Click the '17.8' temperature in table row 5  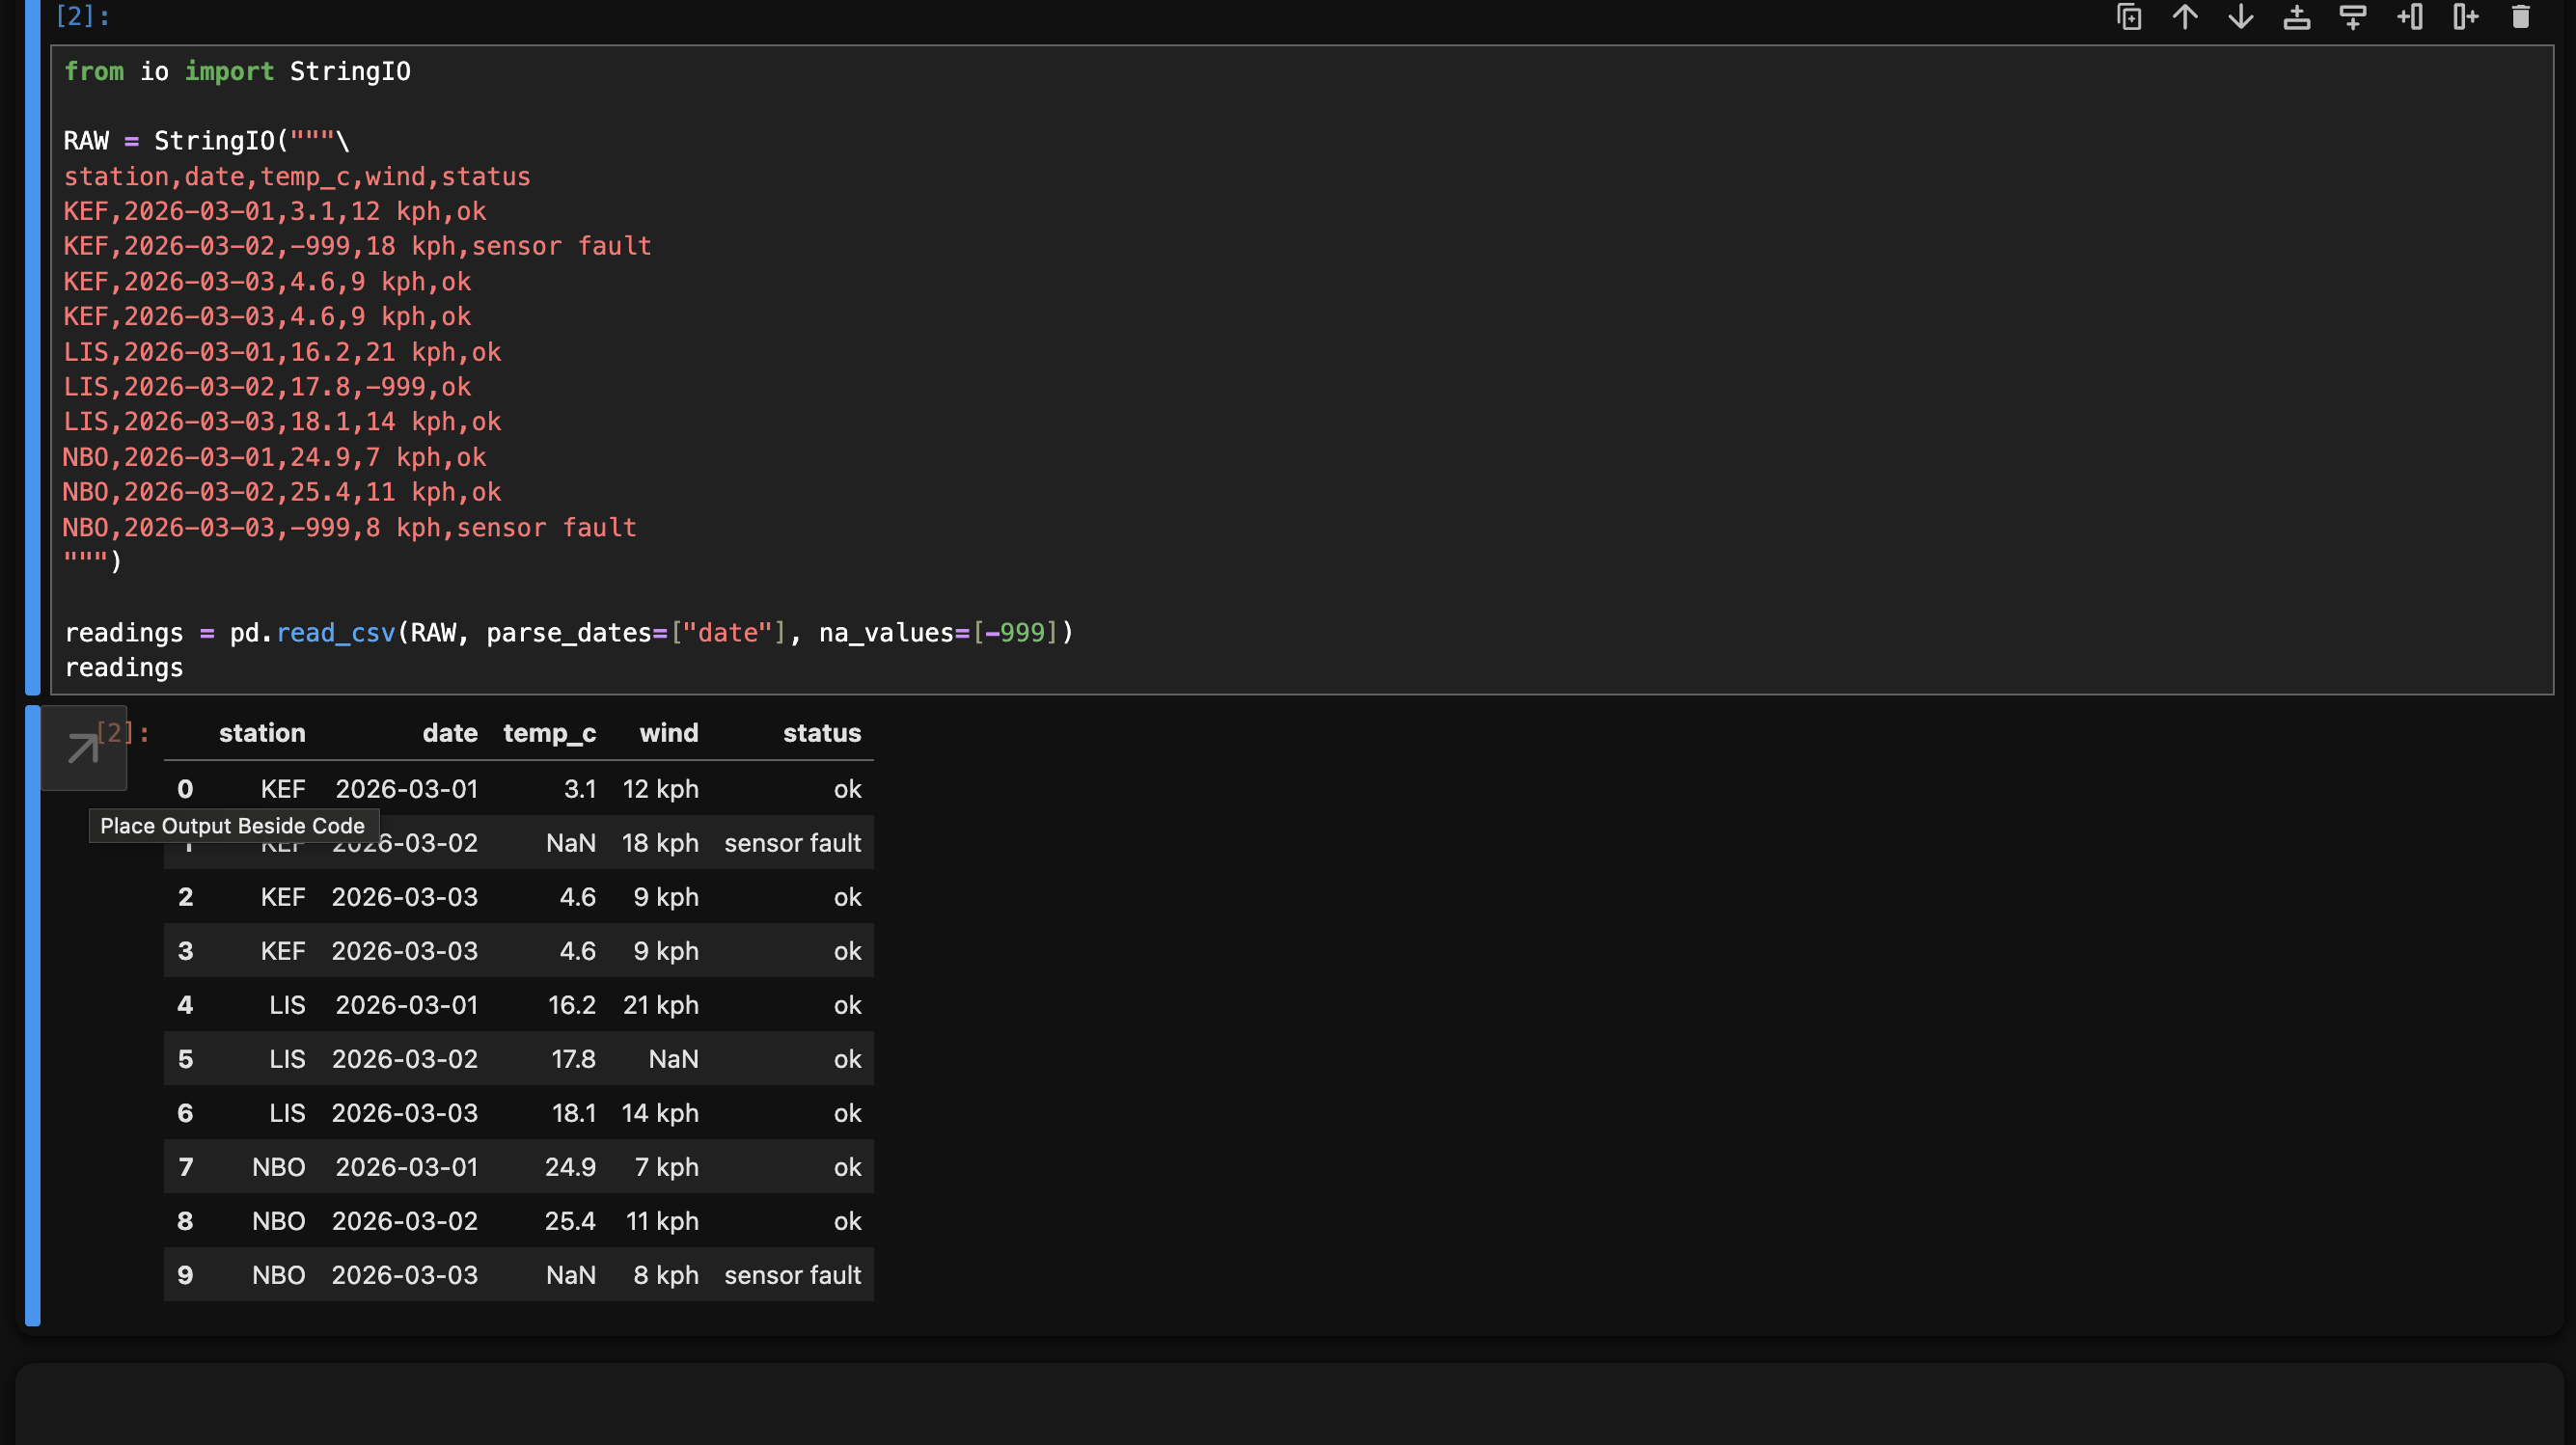click(573, 1059)
